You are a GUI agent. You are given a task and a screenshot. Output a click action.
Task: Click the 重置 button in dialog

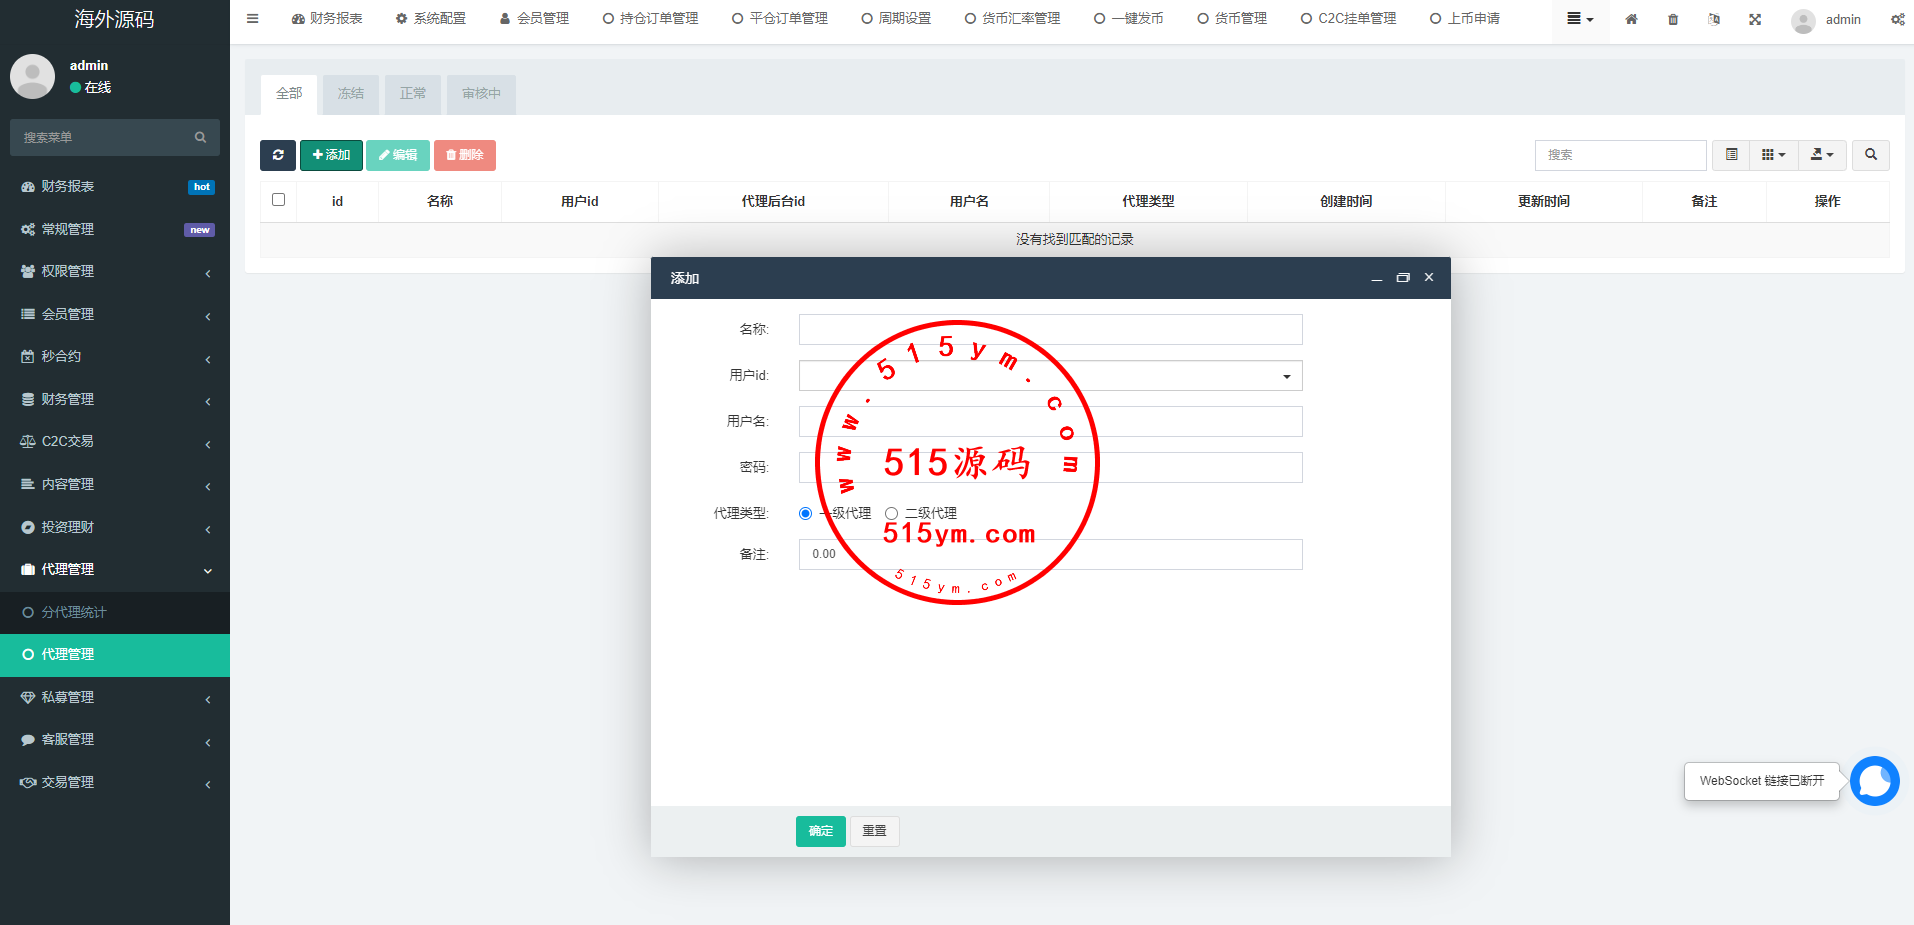(x=874, y=831)
